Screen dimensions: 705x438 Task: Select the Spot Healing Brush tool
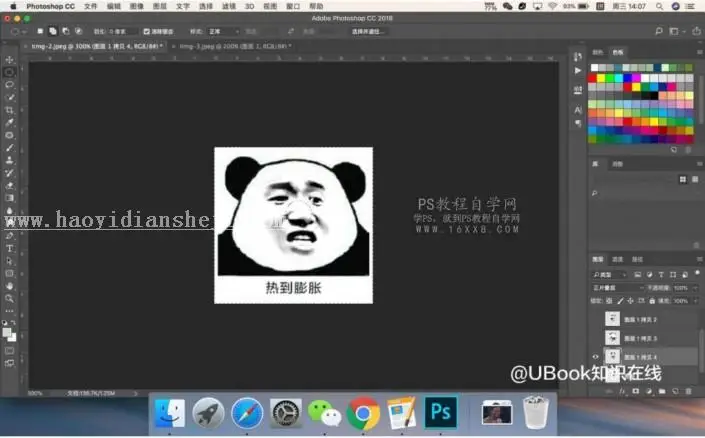click(9, 135)
